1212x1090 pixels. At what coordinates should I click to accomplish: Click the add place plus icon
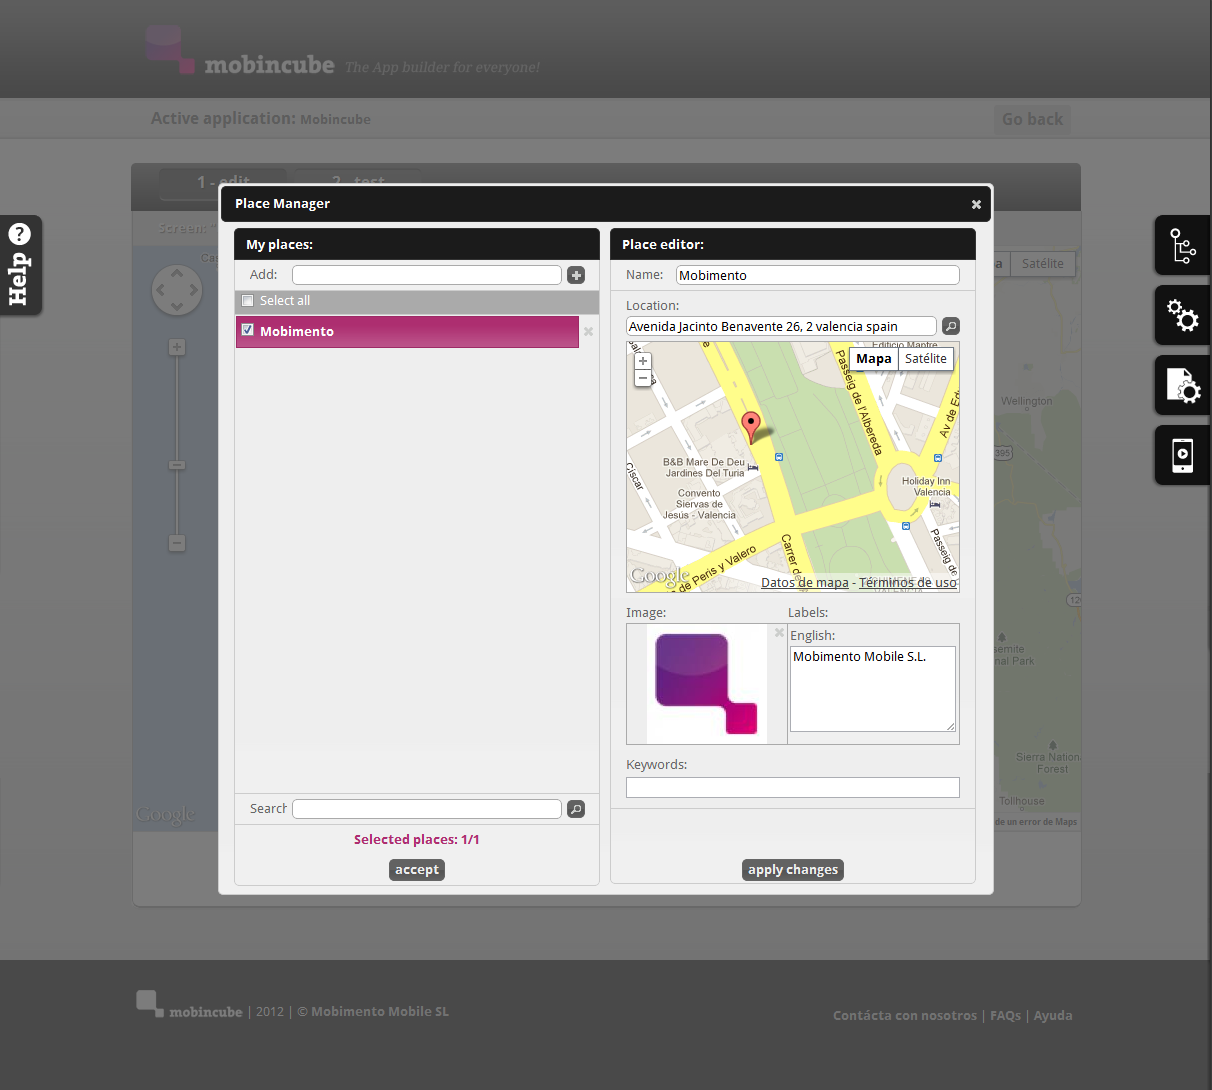(576, 275)
